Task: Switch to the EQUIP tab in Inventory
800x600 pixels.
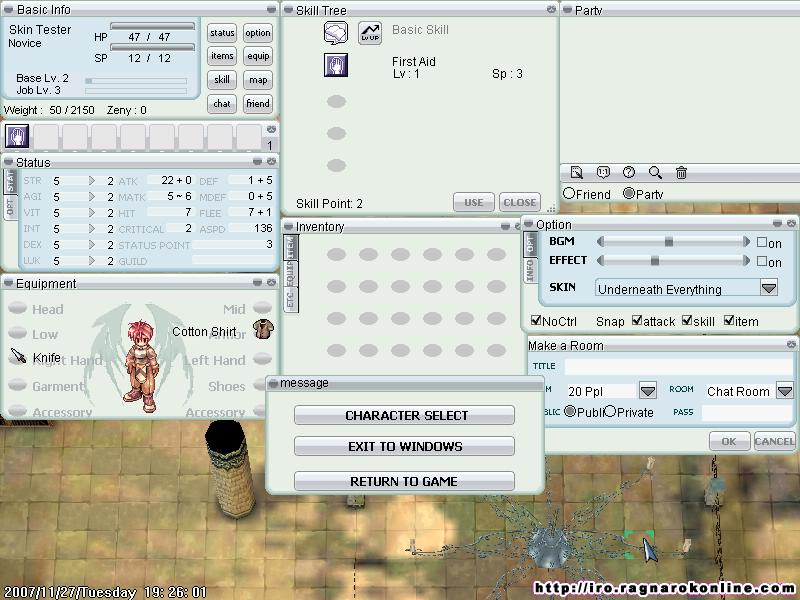Action: 291,273
